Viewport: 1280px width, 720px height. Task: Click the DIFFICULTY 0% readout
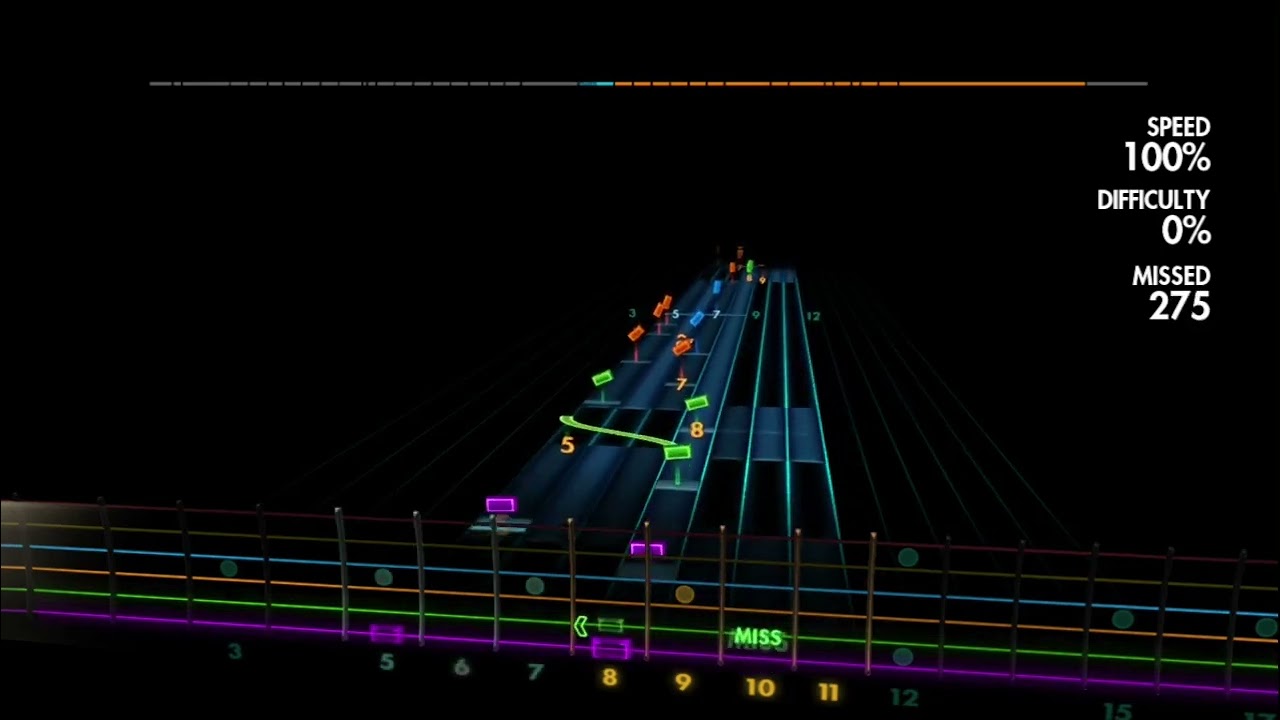pyautogui.click(x=1154, y=217)
